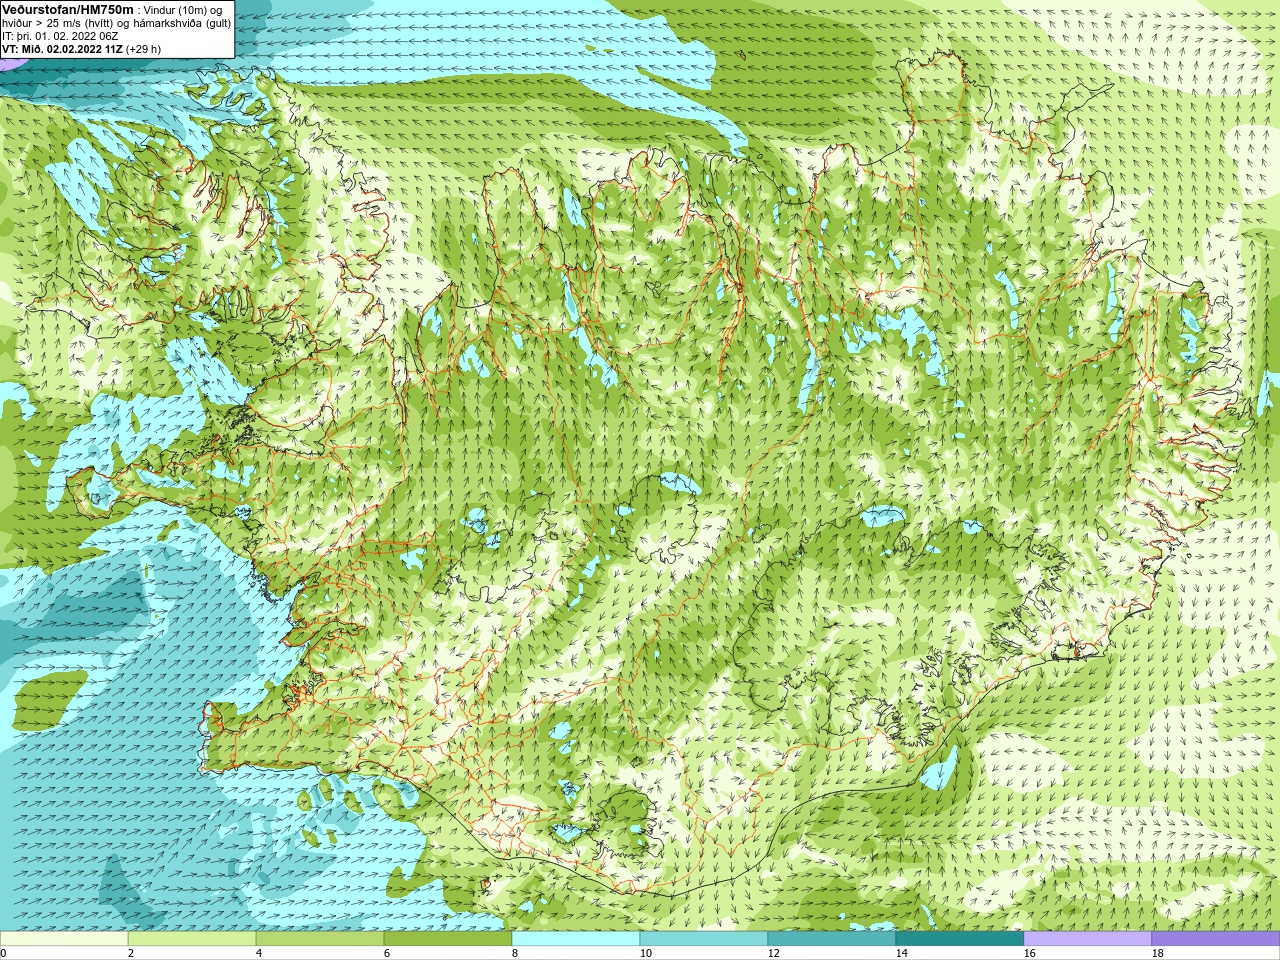Click the '10' label on the color scale
The image size is (1280, 960).
click(x=646, y=953)
